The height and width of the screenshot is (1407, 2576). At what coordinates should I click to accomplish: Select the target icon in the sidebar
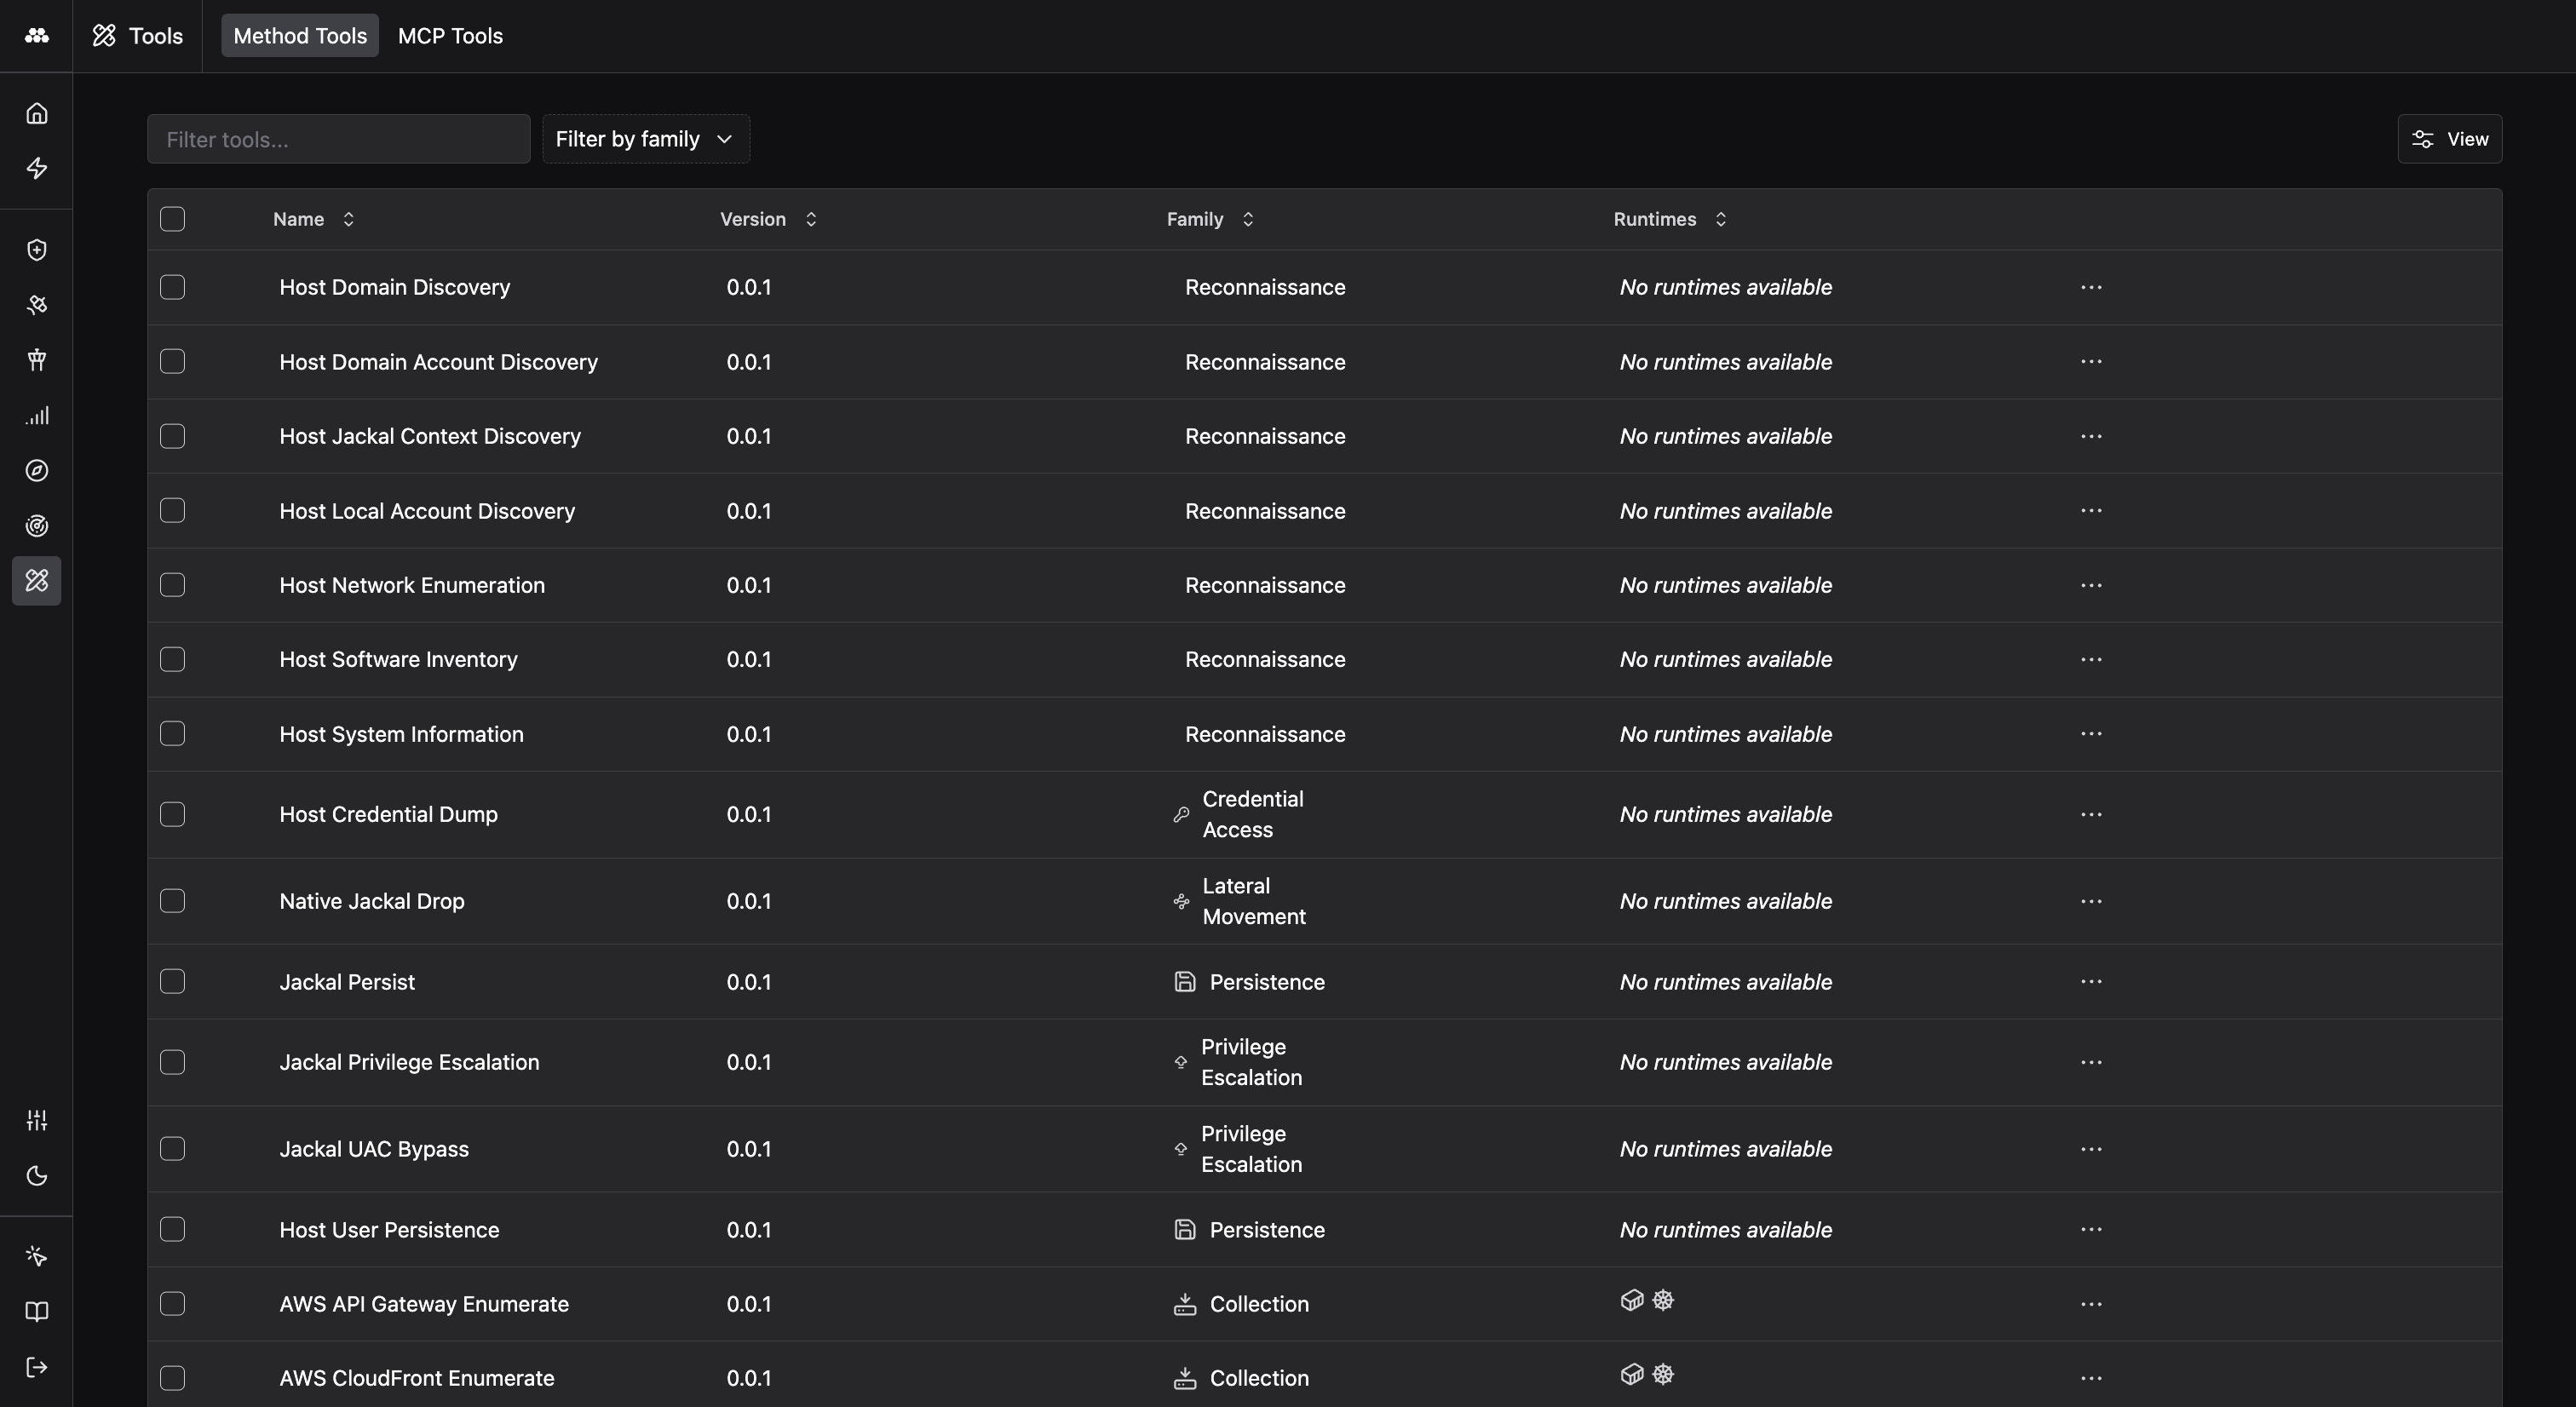click(36, 525)
